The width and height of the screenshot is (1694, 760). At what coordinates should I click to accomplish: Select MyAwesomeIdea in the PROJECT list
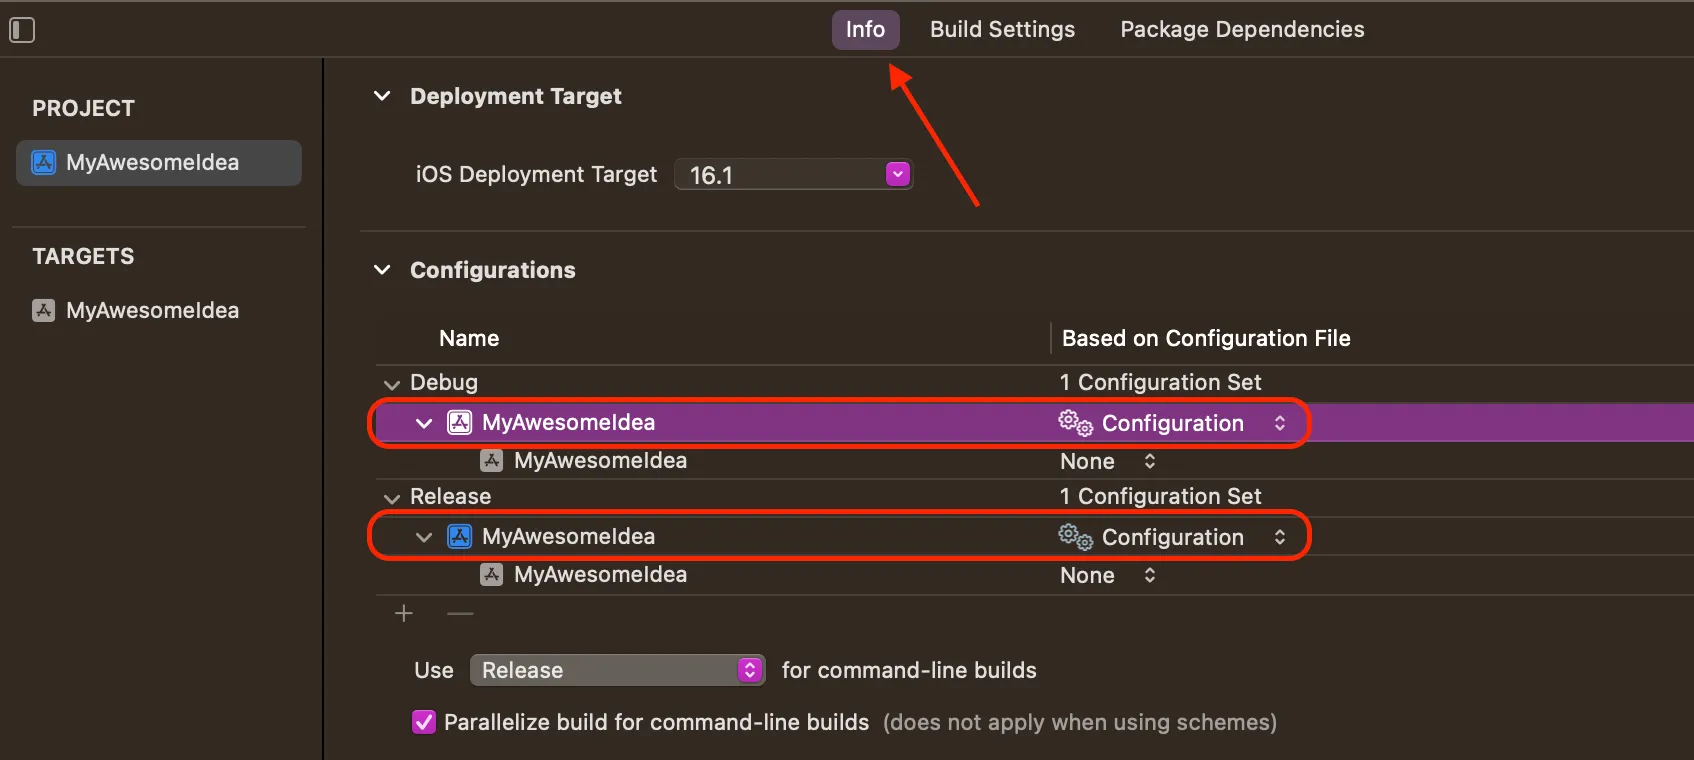[152, 162]
